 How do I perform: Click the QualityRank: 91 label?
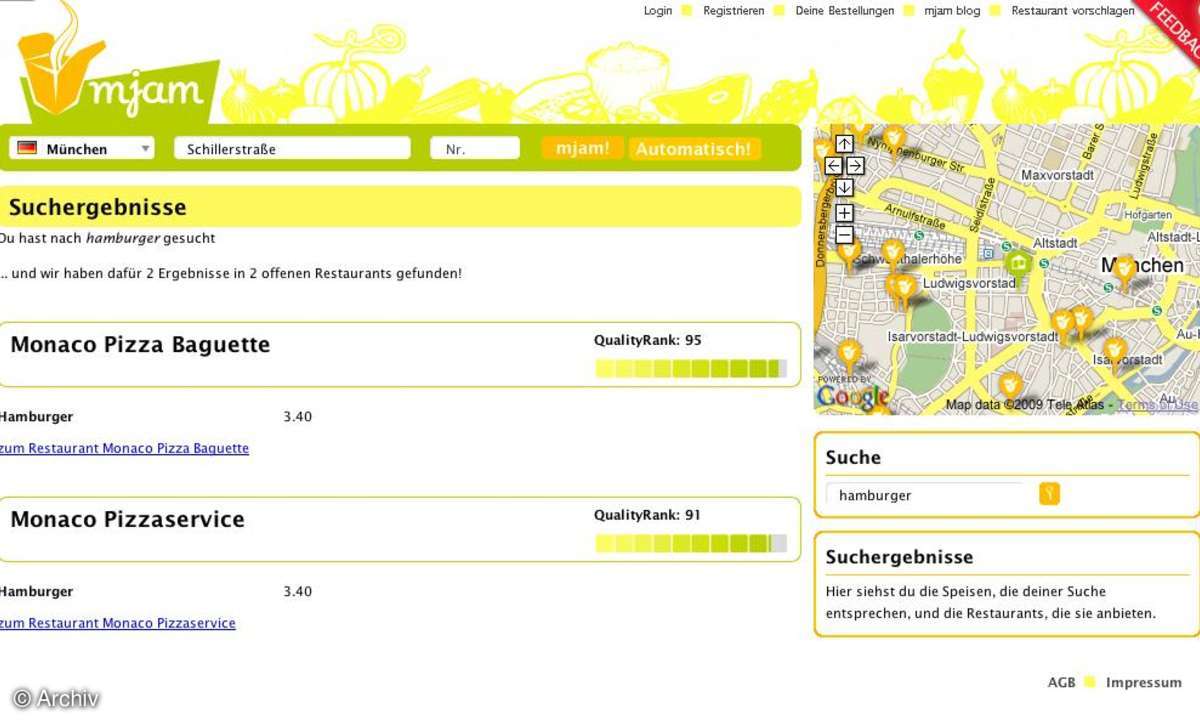click(x=648, y=515)
